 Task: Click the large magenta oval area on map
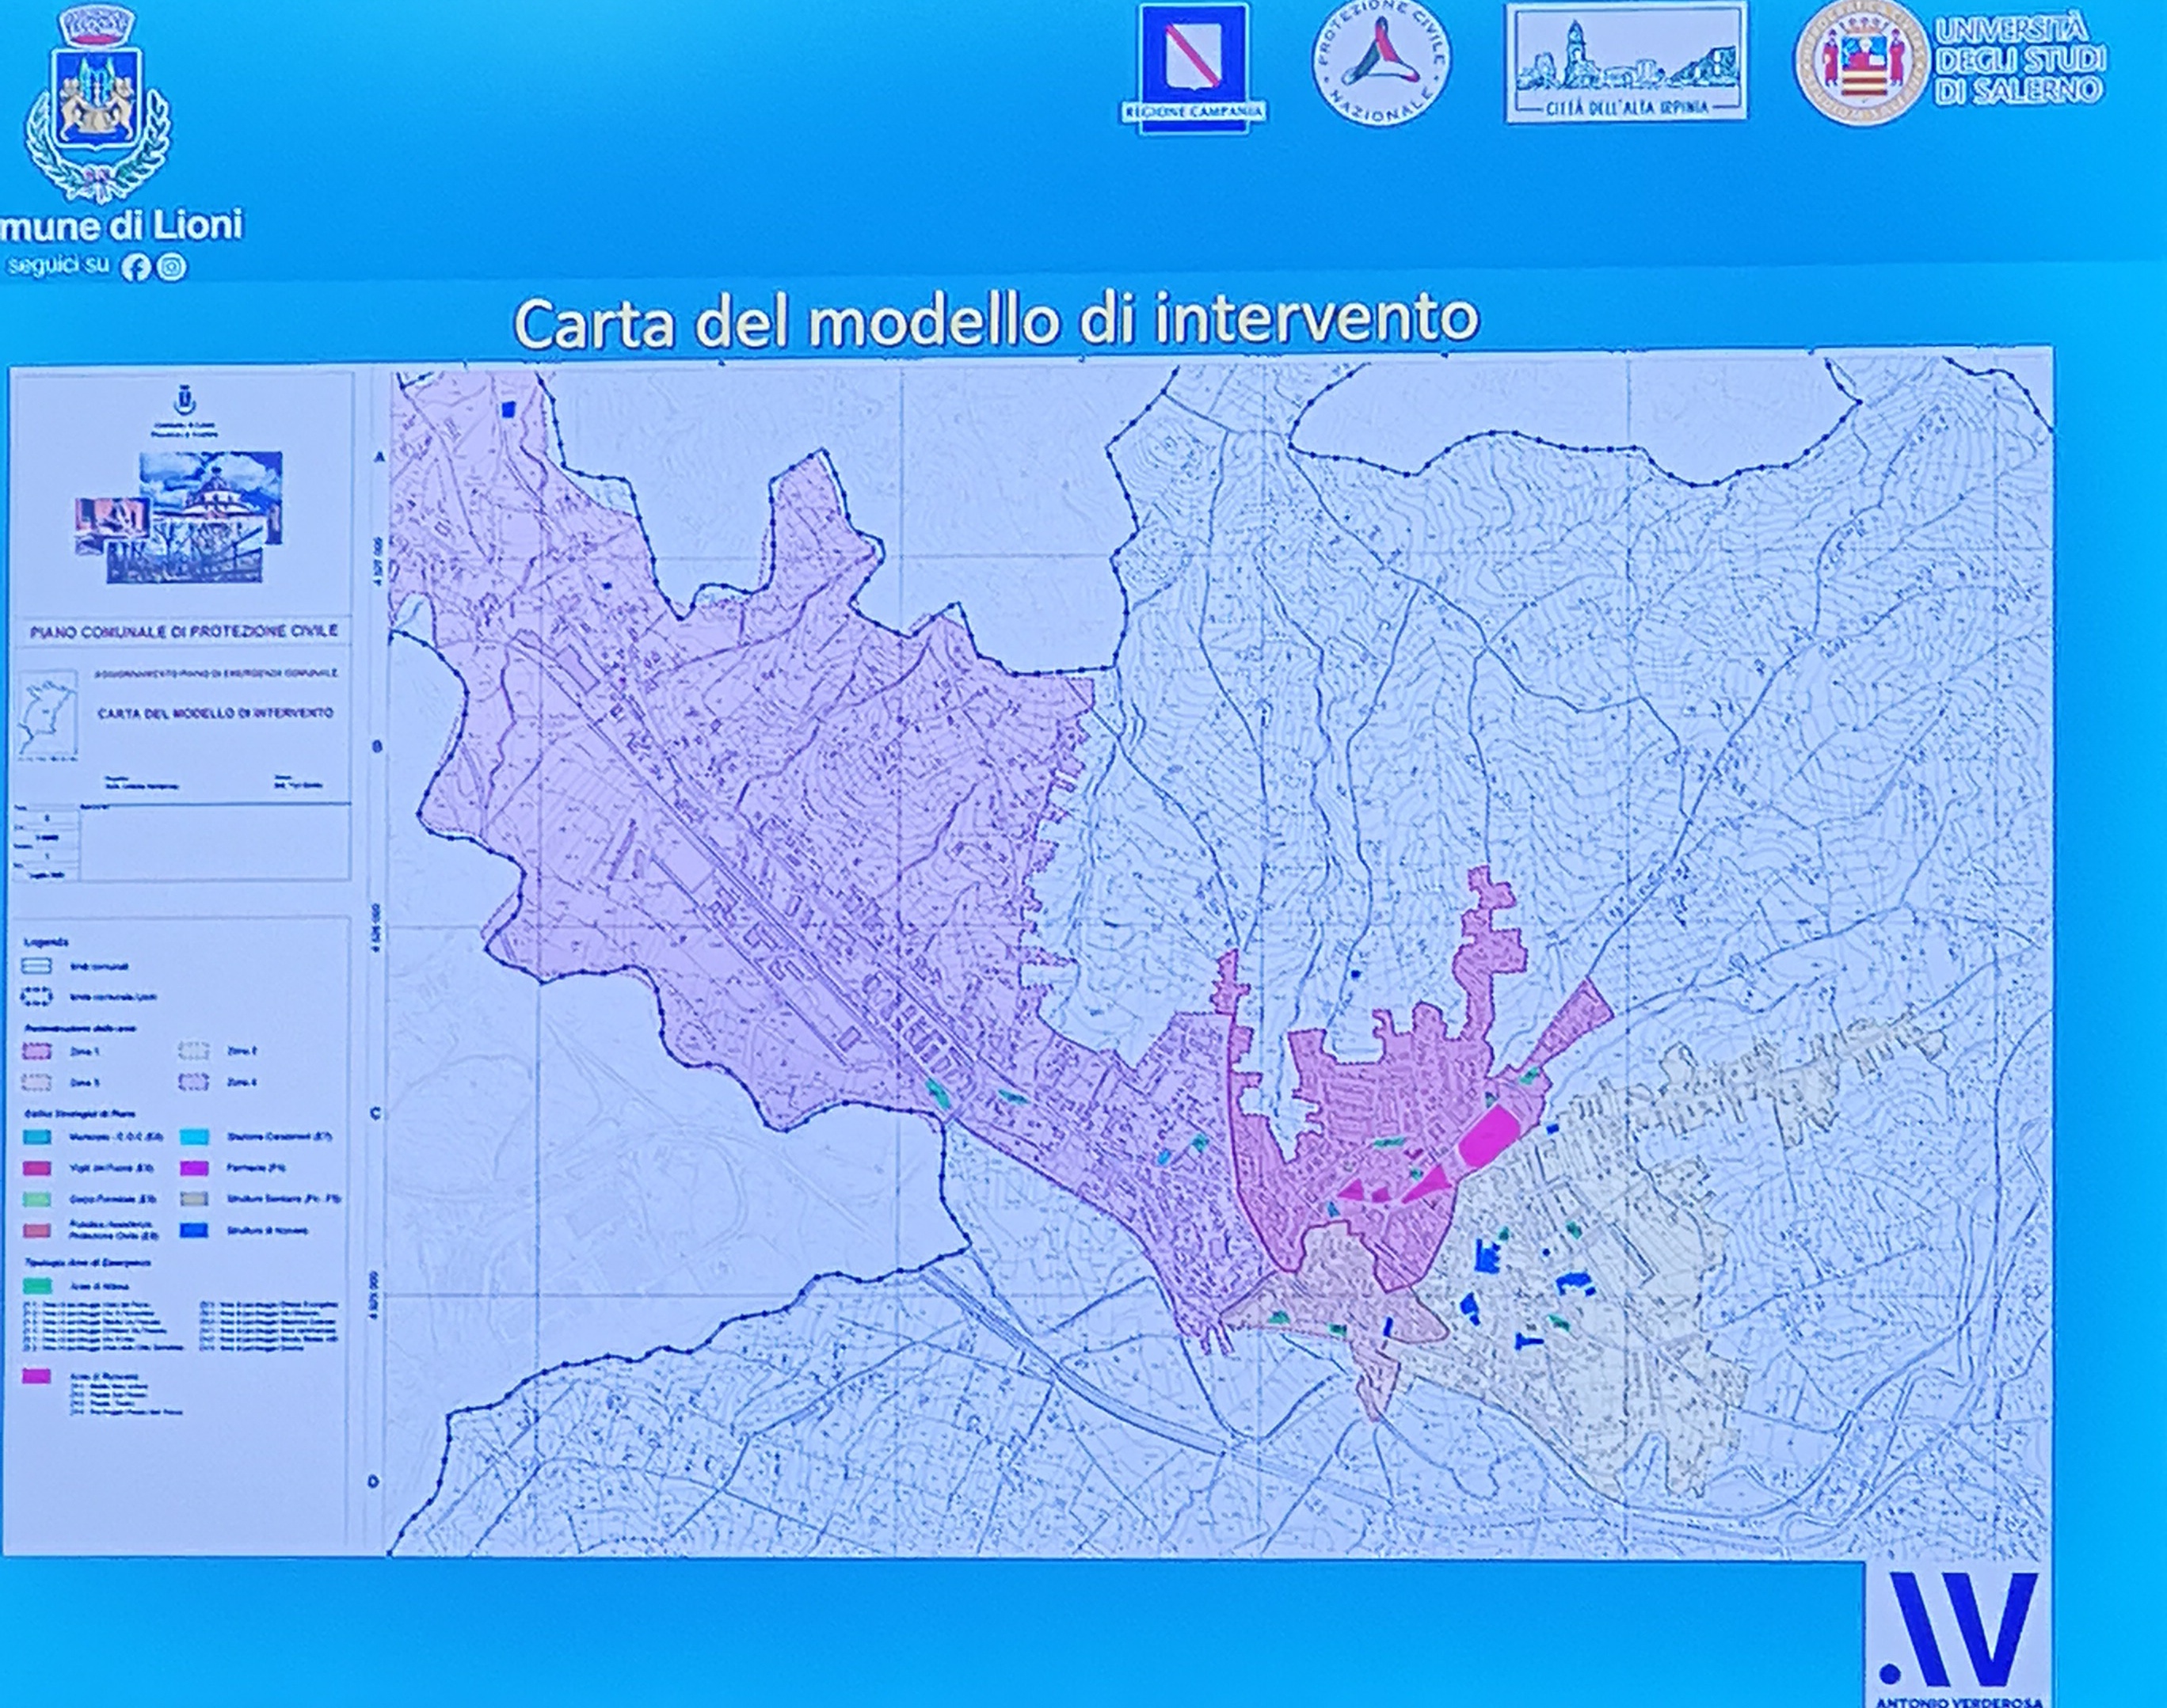pyautogui.click(x=1489, y=1138)
